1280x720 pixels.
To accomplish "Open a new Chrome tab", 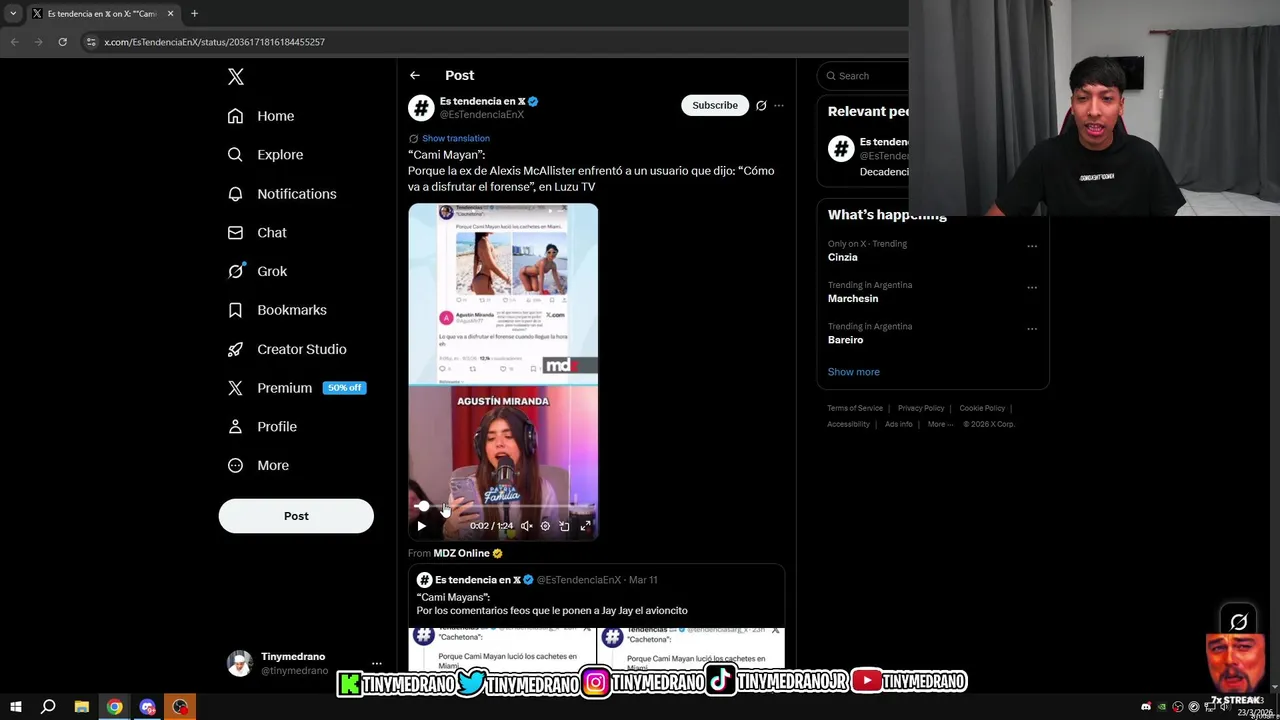I will pyautogui.click(x=194, y=14).
